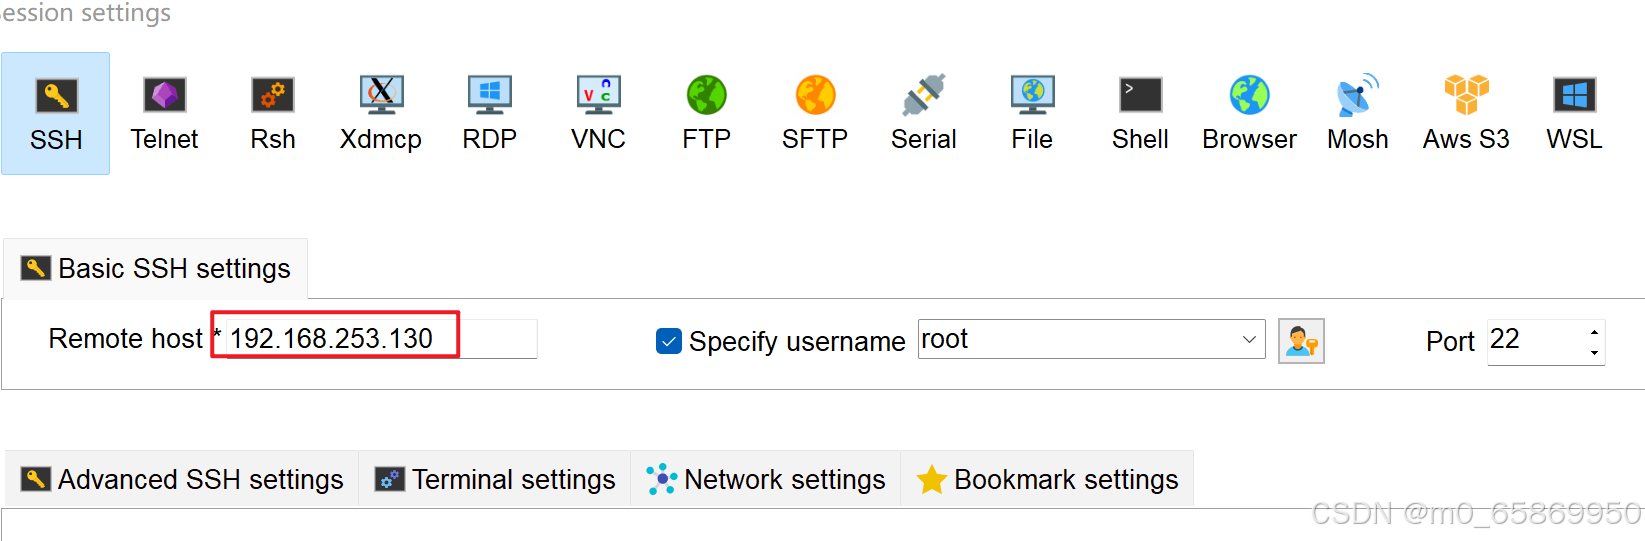Open the Network settings tab
The image size is (1645, 541).
tap(766, 480)
